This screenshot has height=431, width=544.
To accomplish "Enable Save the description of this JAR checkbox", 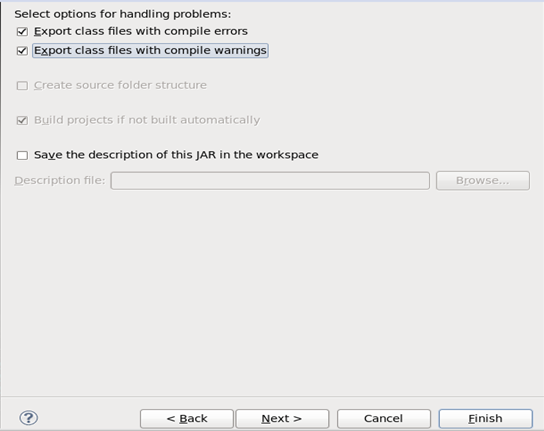I will point(22,155).
